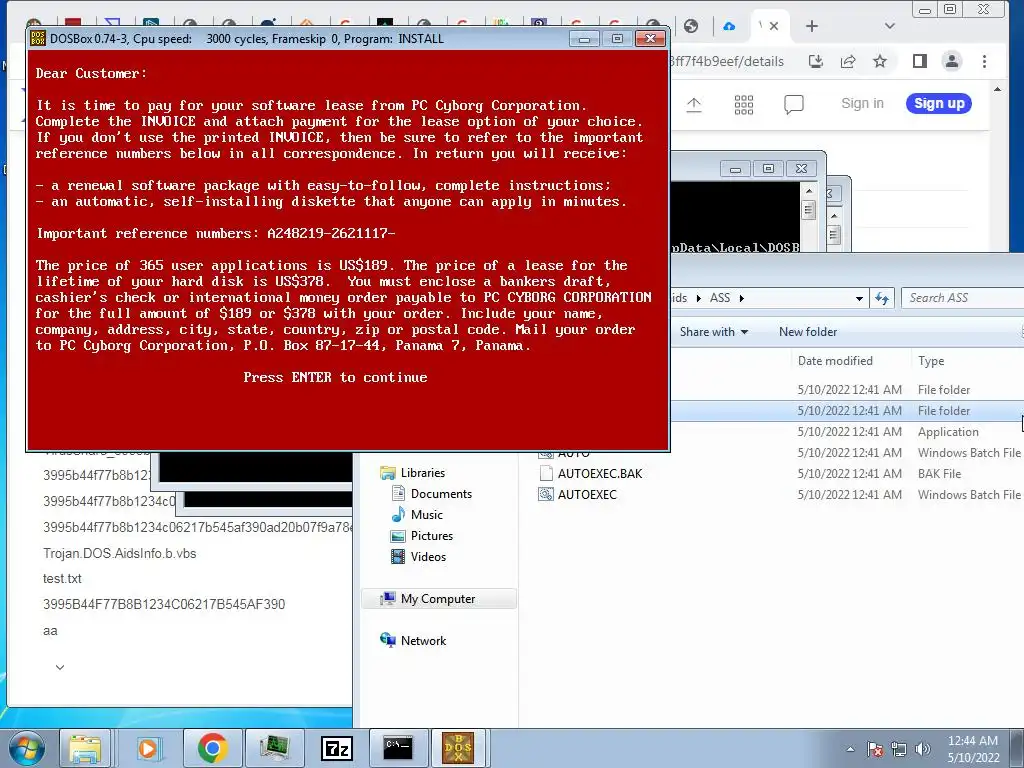
Task: Toggle the Chrome side panel
Action: (920, 61)
